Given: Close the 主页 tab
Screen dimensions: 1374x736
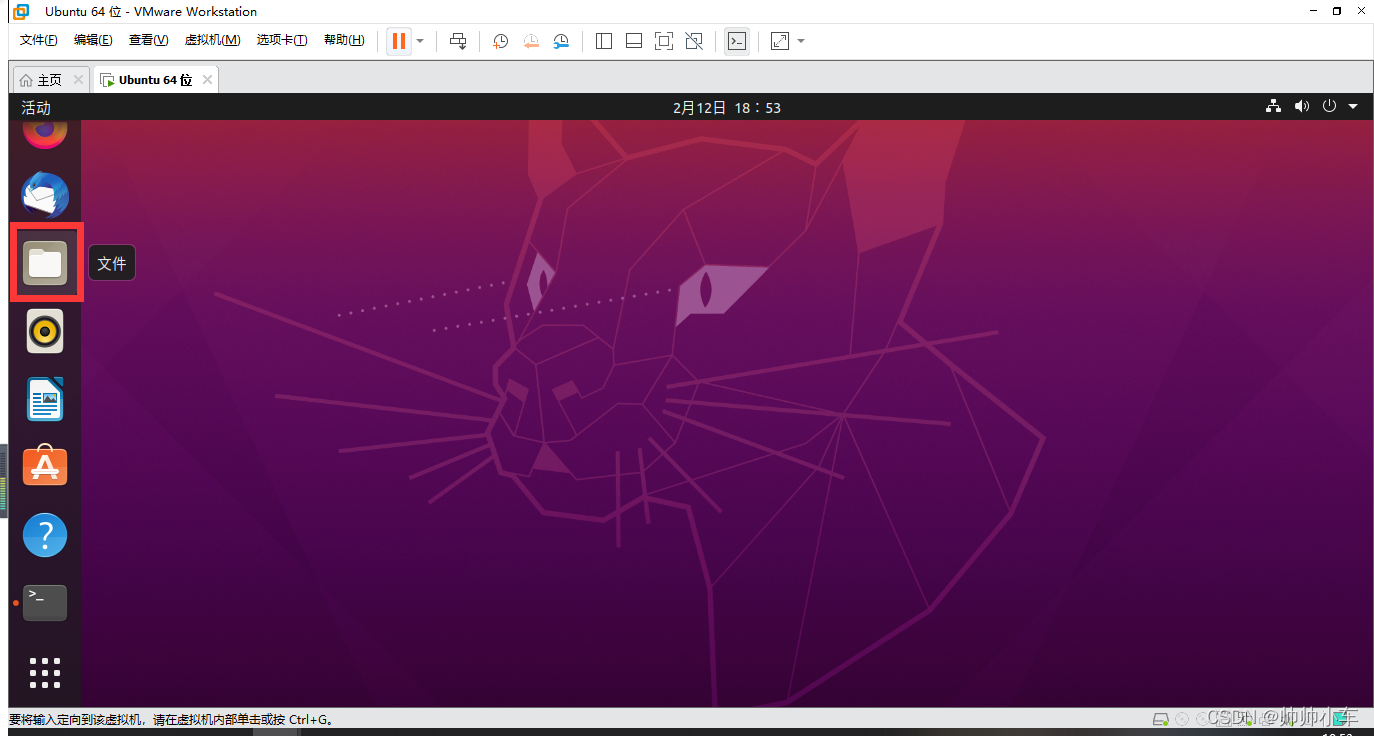Looking at the screenshot, I should 78,80.
